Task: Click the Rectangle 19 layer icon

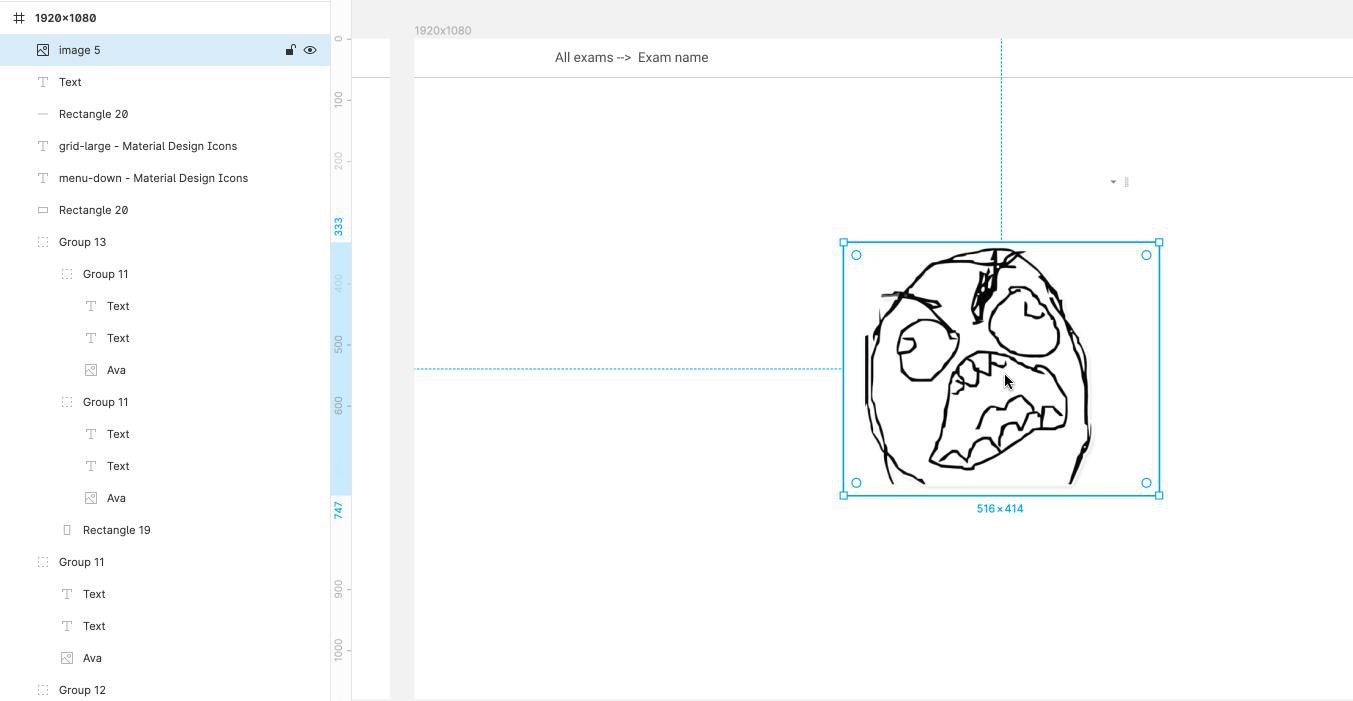Action: tap(67, 530)
